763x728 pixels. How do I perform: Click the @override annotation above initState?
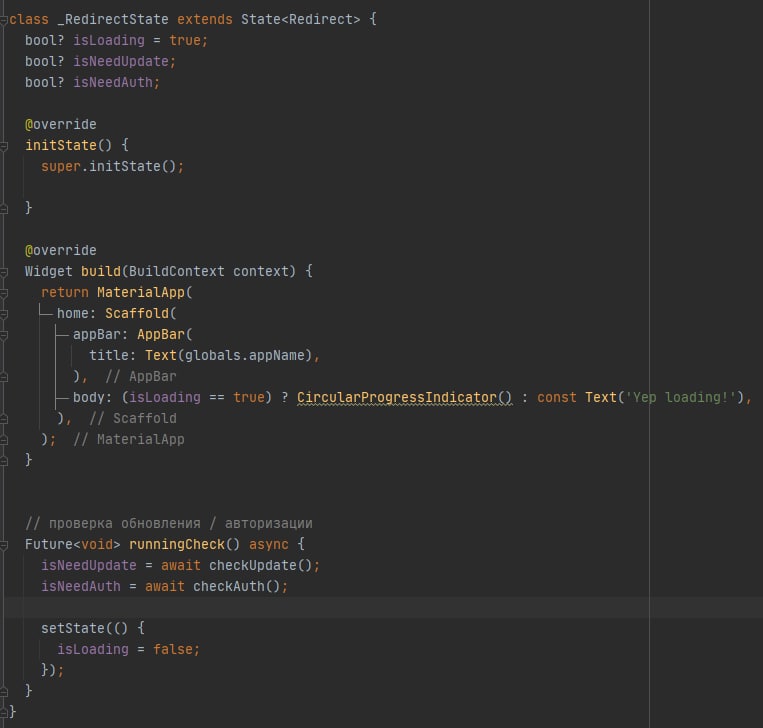point(61,125)
